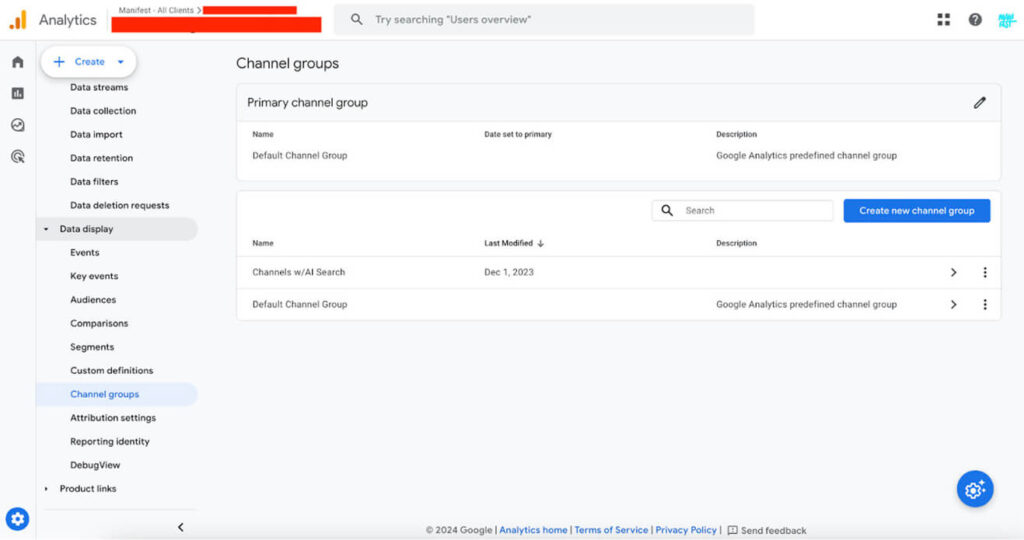This screenshot has width=1024, height=540.
Task: Click the Channels w/AI Search row name
Action: tap(298, 272)
